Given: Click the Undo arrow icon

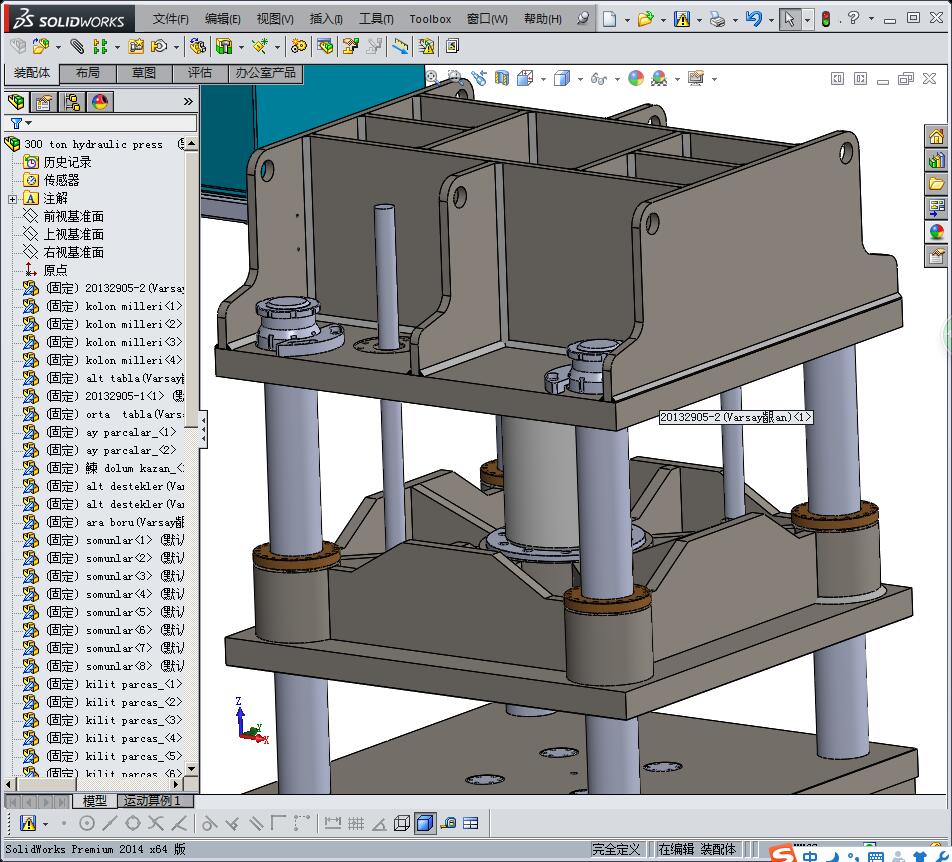Looking at the screenshot, I should [x=753, y=19].
